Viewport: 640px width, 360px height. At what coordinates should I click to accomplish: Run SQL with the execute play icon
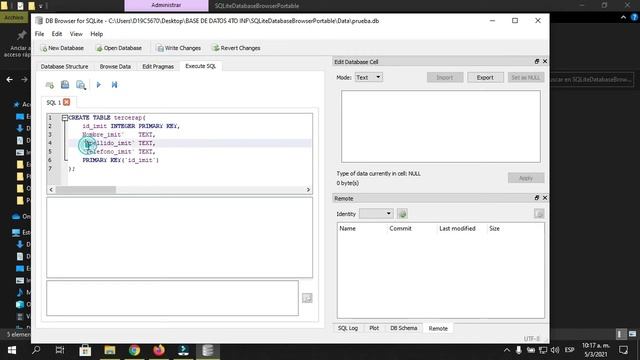[x=98, y=84]
